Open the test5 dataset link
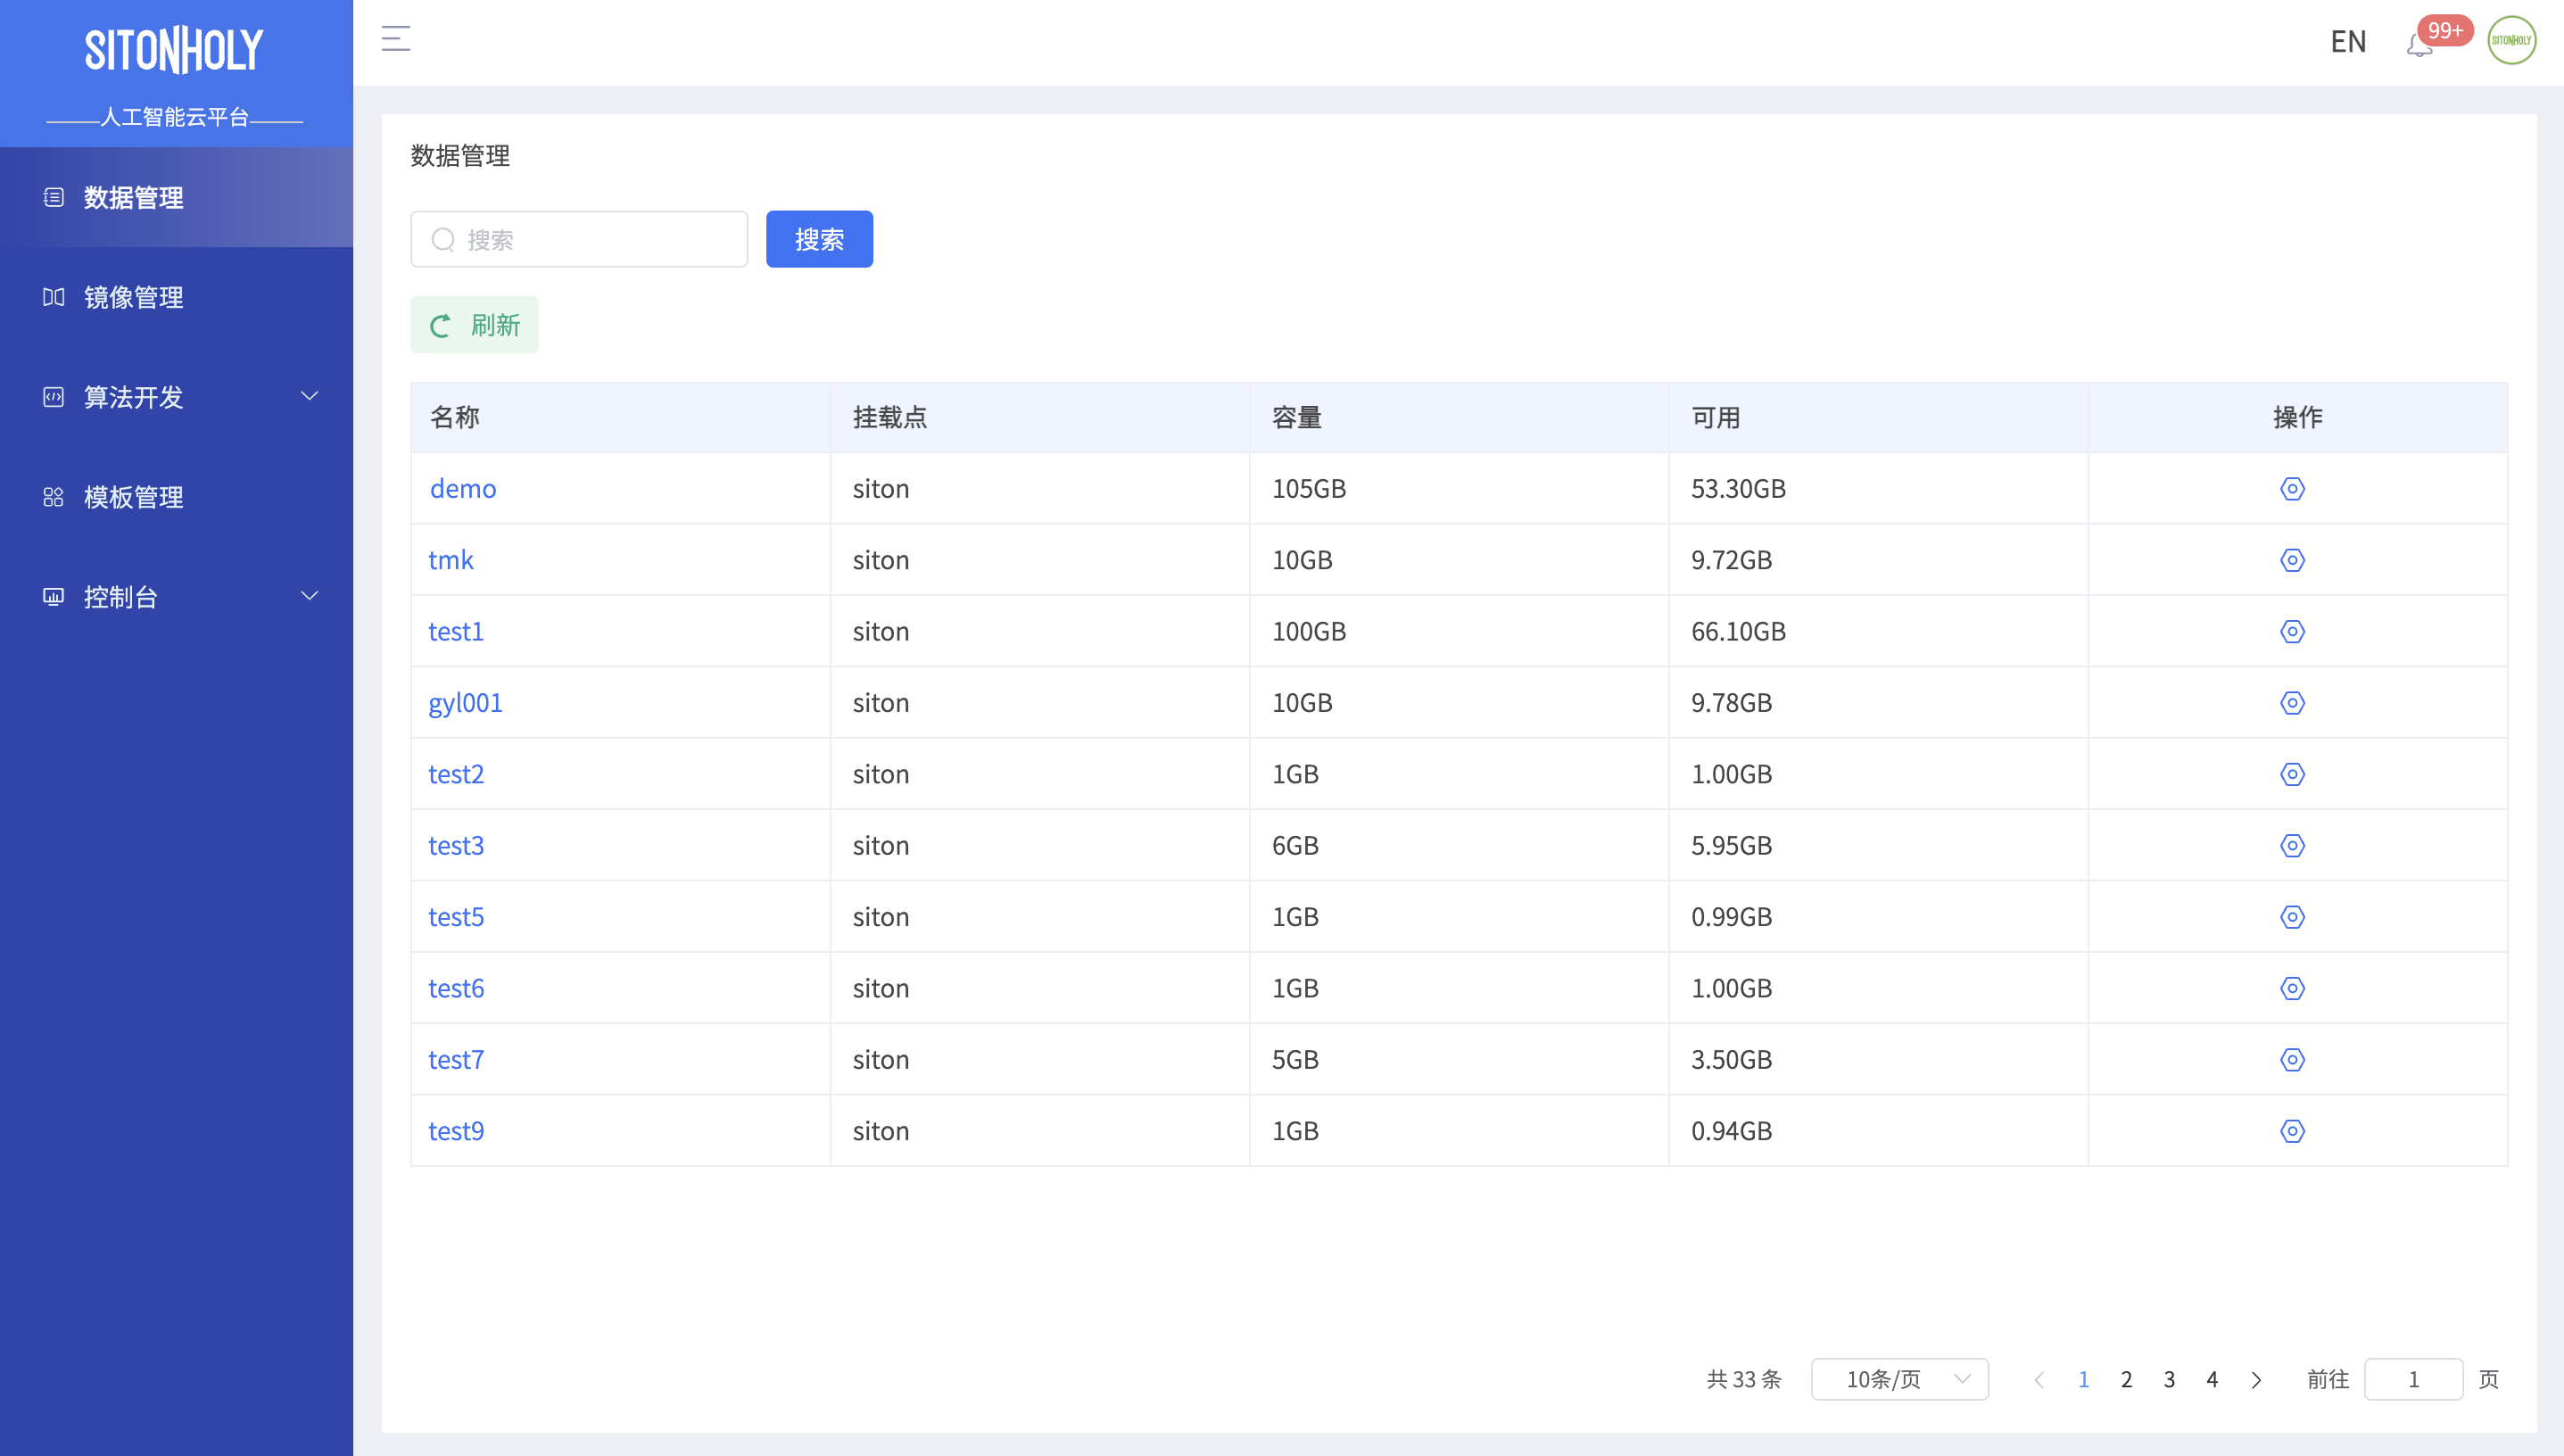This screenshot has height=1456, width=2564. click(x=456, y=917)
